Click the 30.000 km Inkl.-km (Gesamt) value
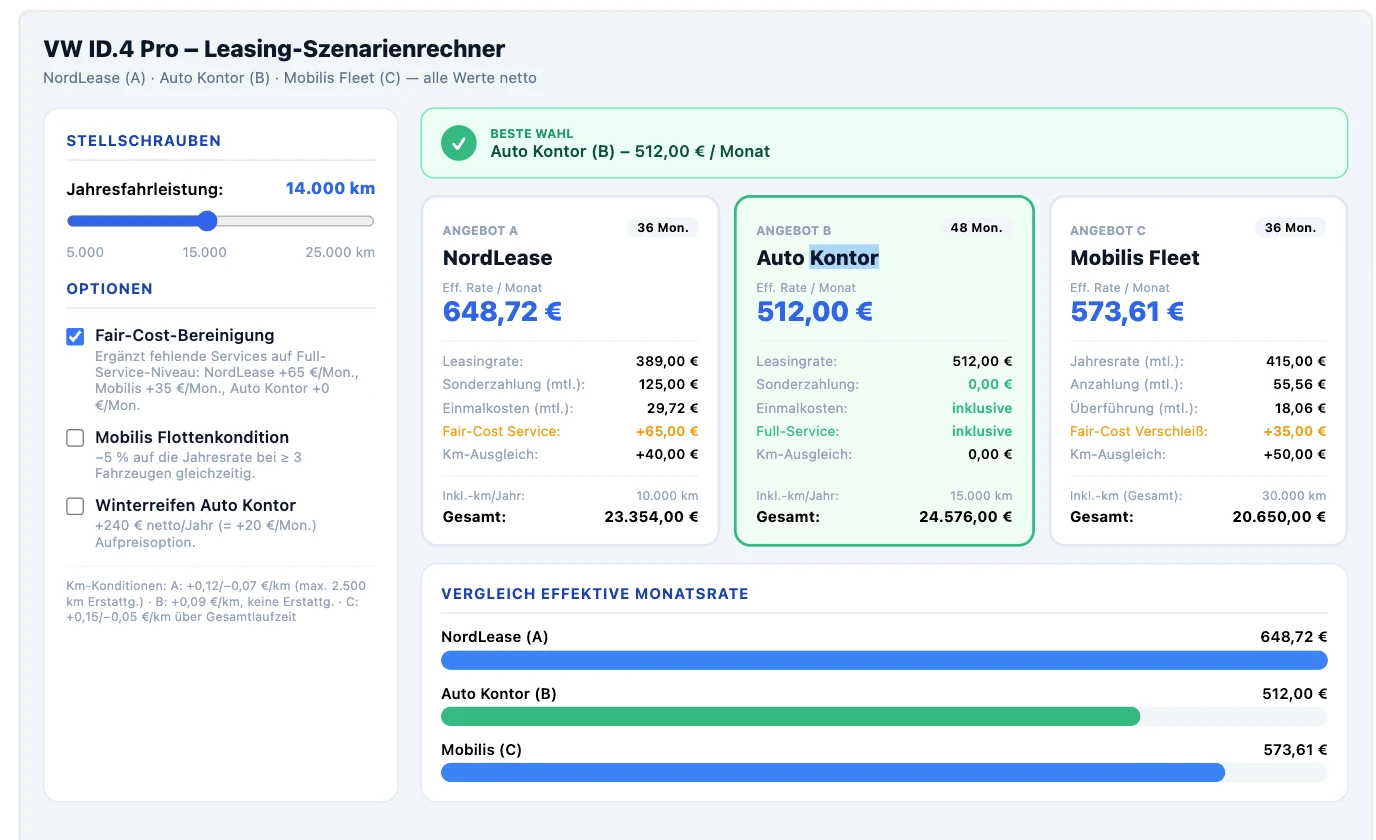 coord(1293,496)
